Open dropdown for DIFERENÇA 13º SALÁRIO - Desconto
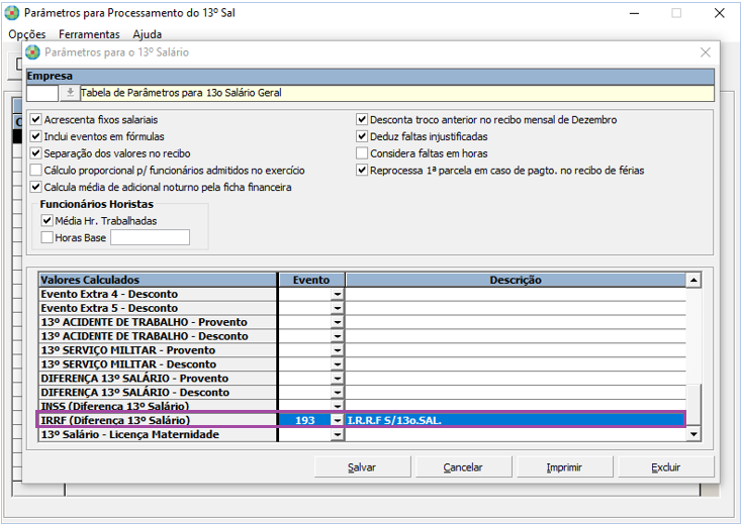Screen dimensions: 744x528 pyautogui.click(x=337, y=392)
